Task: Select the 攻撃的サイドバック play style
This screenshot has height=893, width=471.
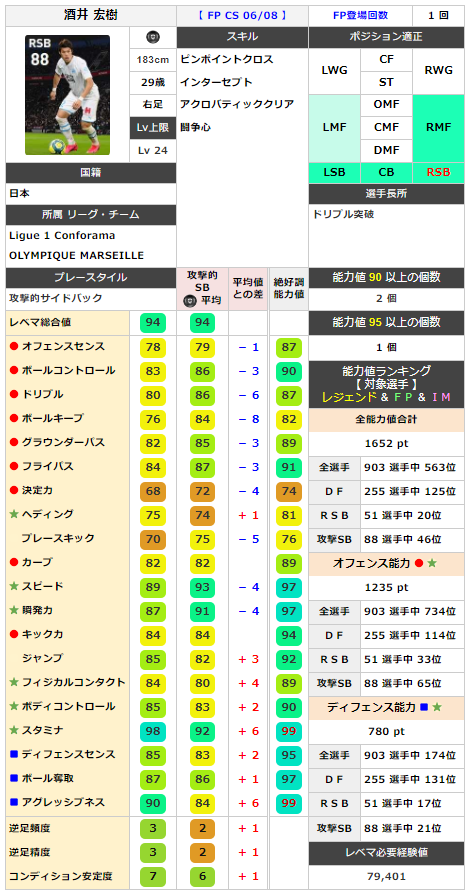Action: (56, 298)
